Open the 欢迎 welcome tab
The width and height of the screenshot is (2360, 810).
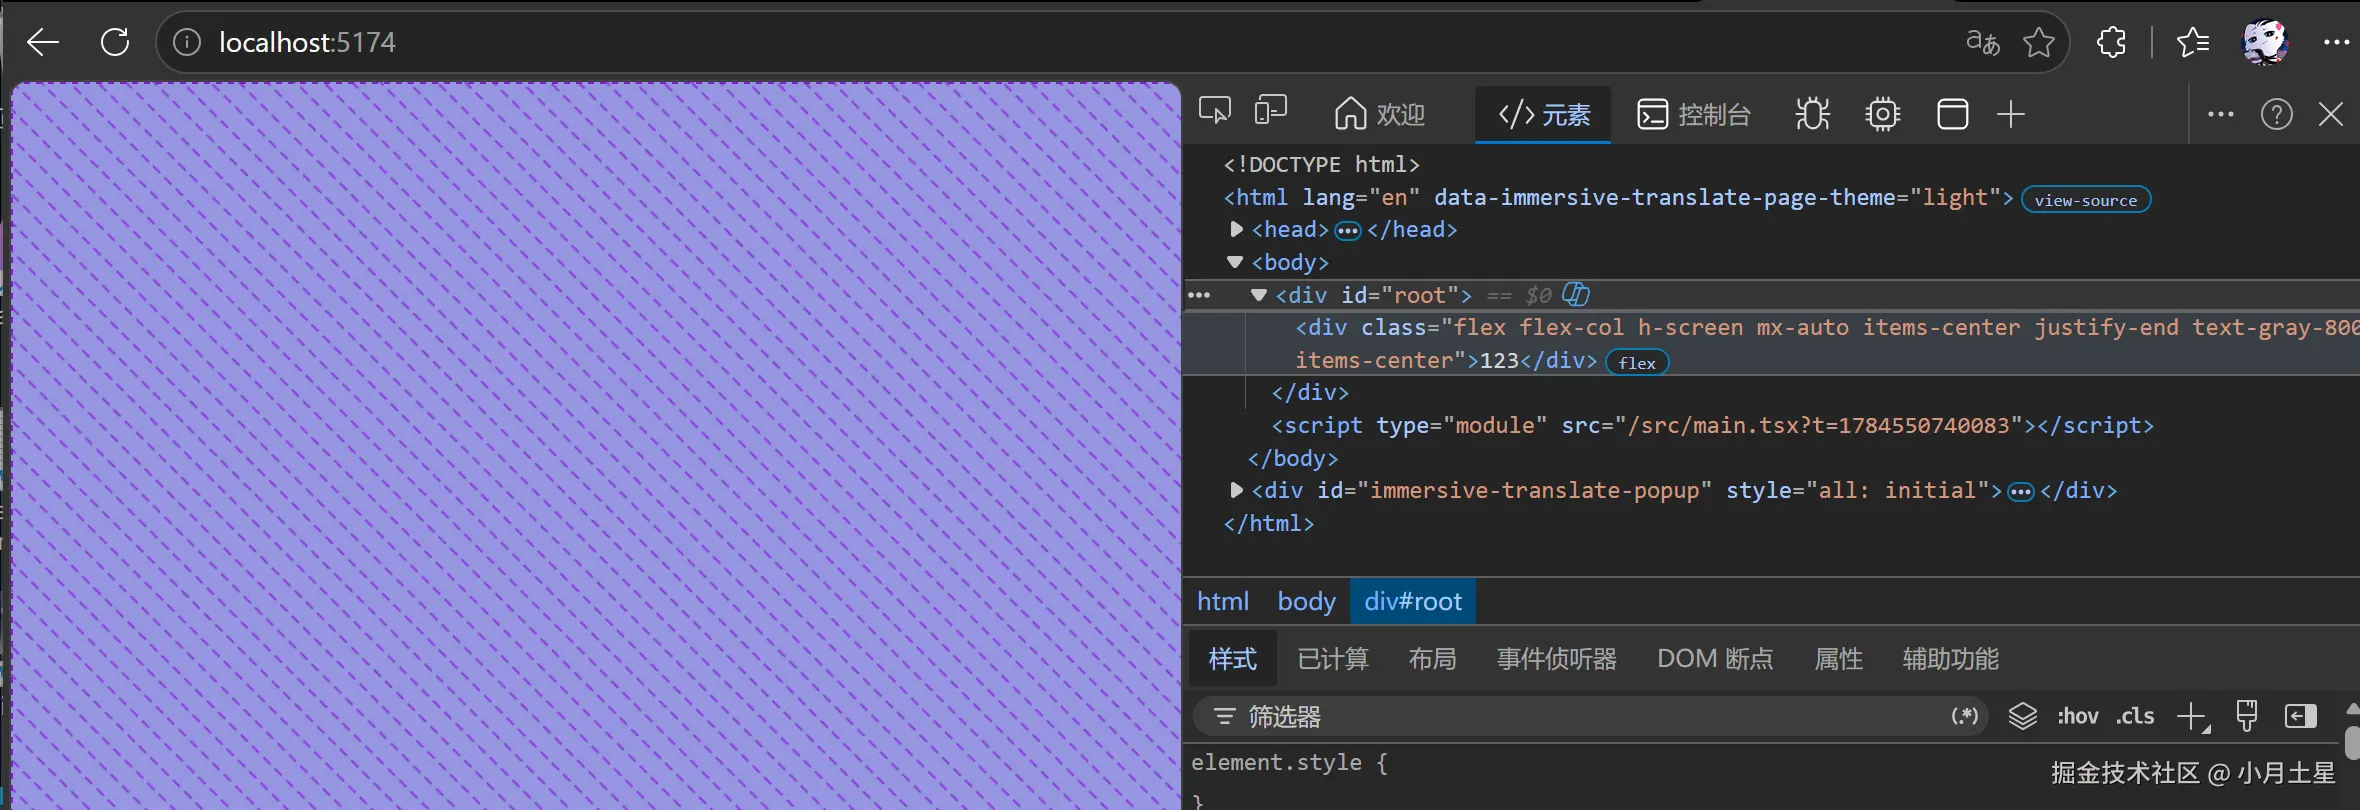tap(1380, 114)
